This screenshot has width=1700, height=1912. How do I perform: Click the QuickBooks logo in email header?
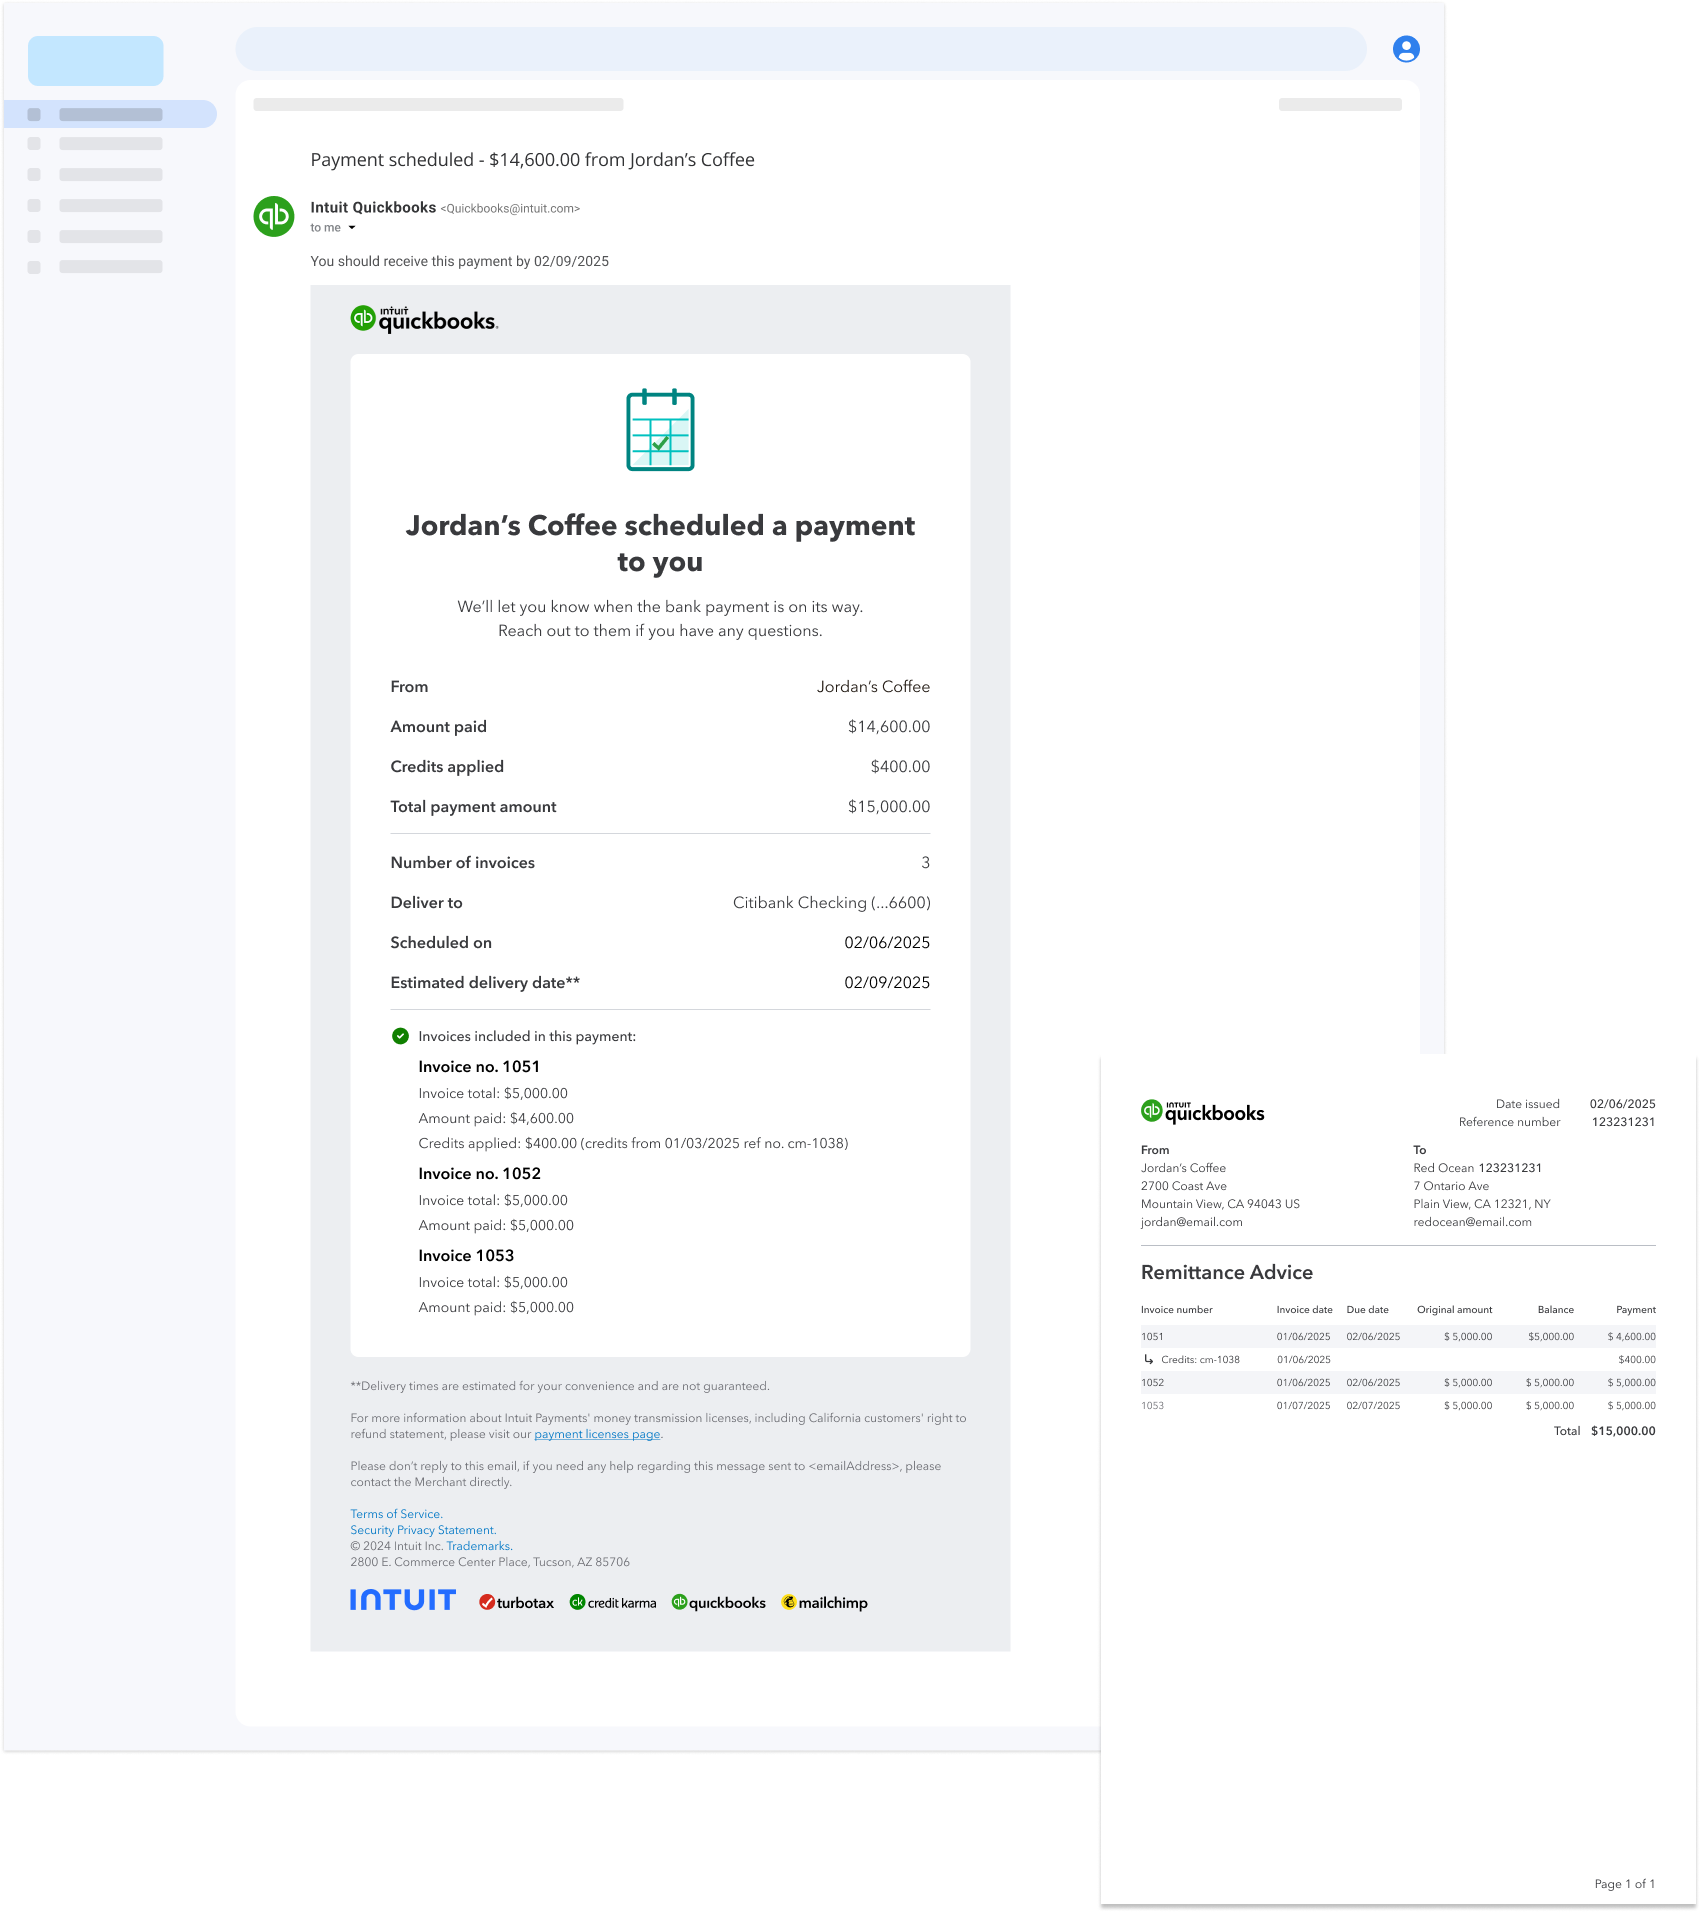424,319
